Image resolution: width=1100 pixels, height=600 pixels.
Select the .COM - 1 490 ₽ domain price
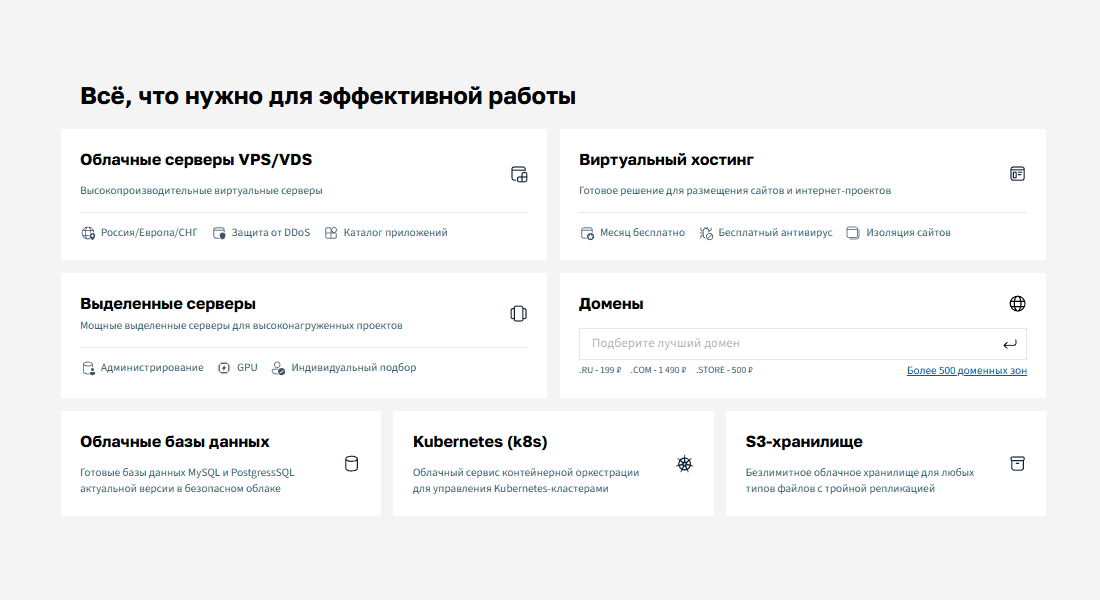(658, 370)
